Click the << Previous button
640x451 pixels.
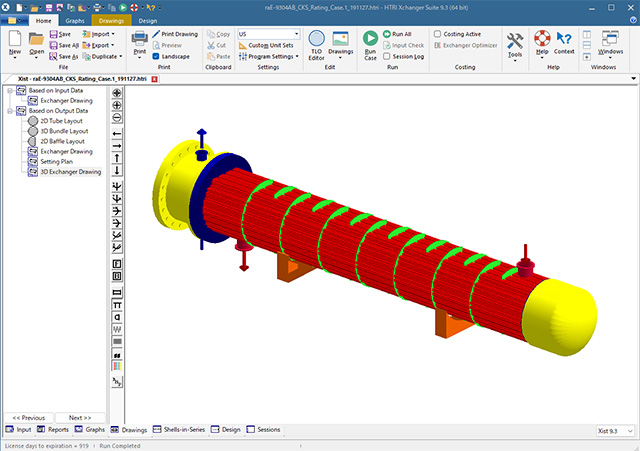tap(28, 417)
